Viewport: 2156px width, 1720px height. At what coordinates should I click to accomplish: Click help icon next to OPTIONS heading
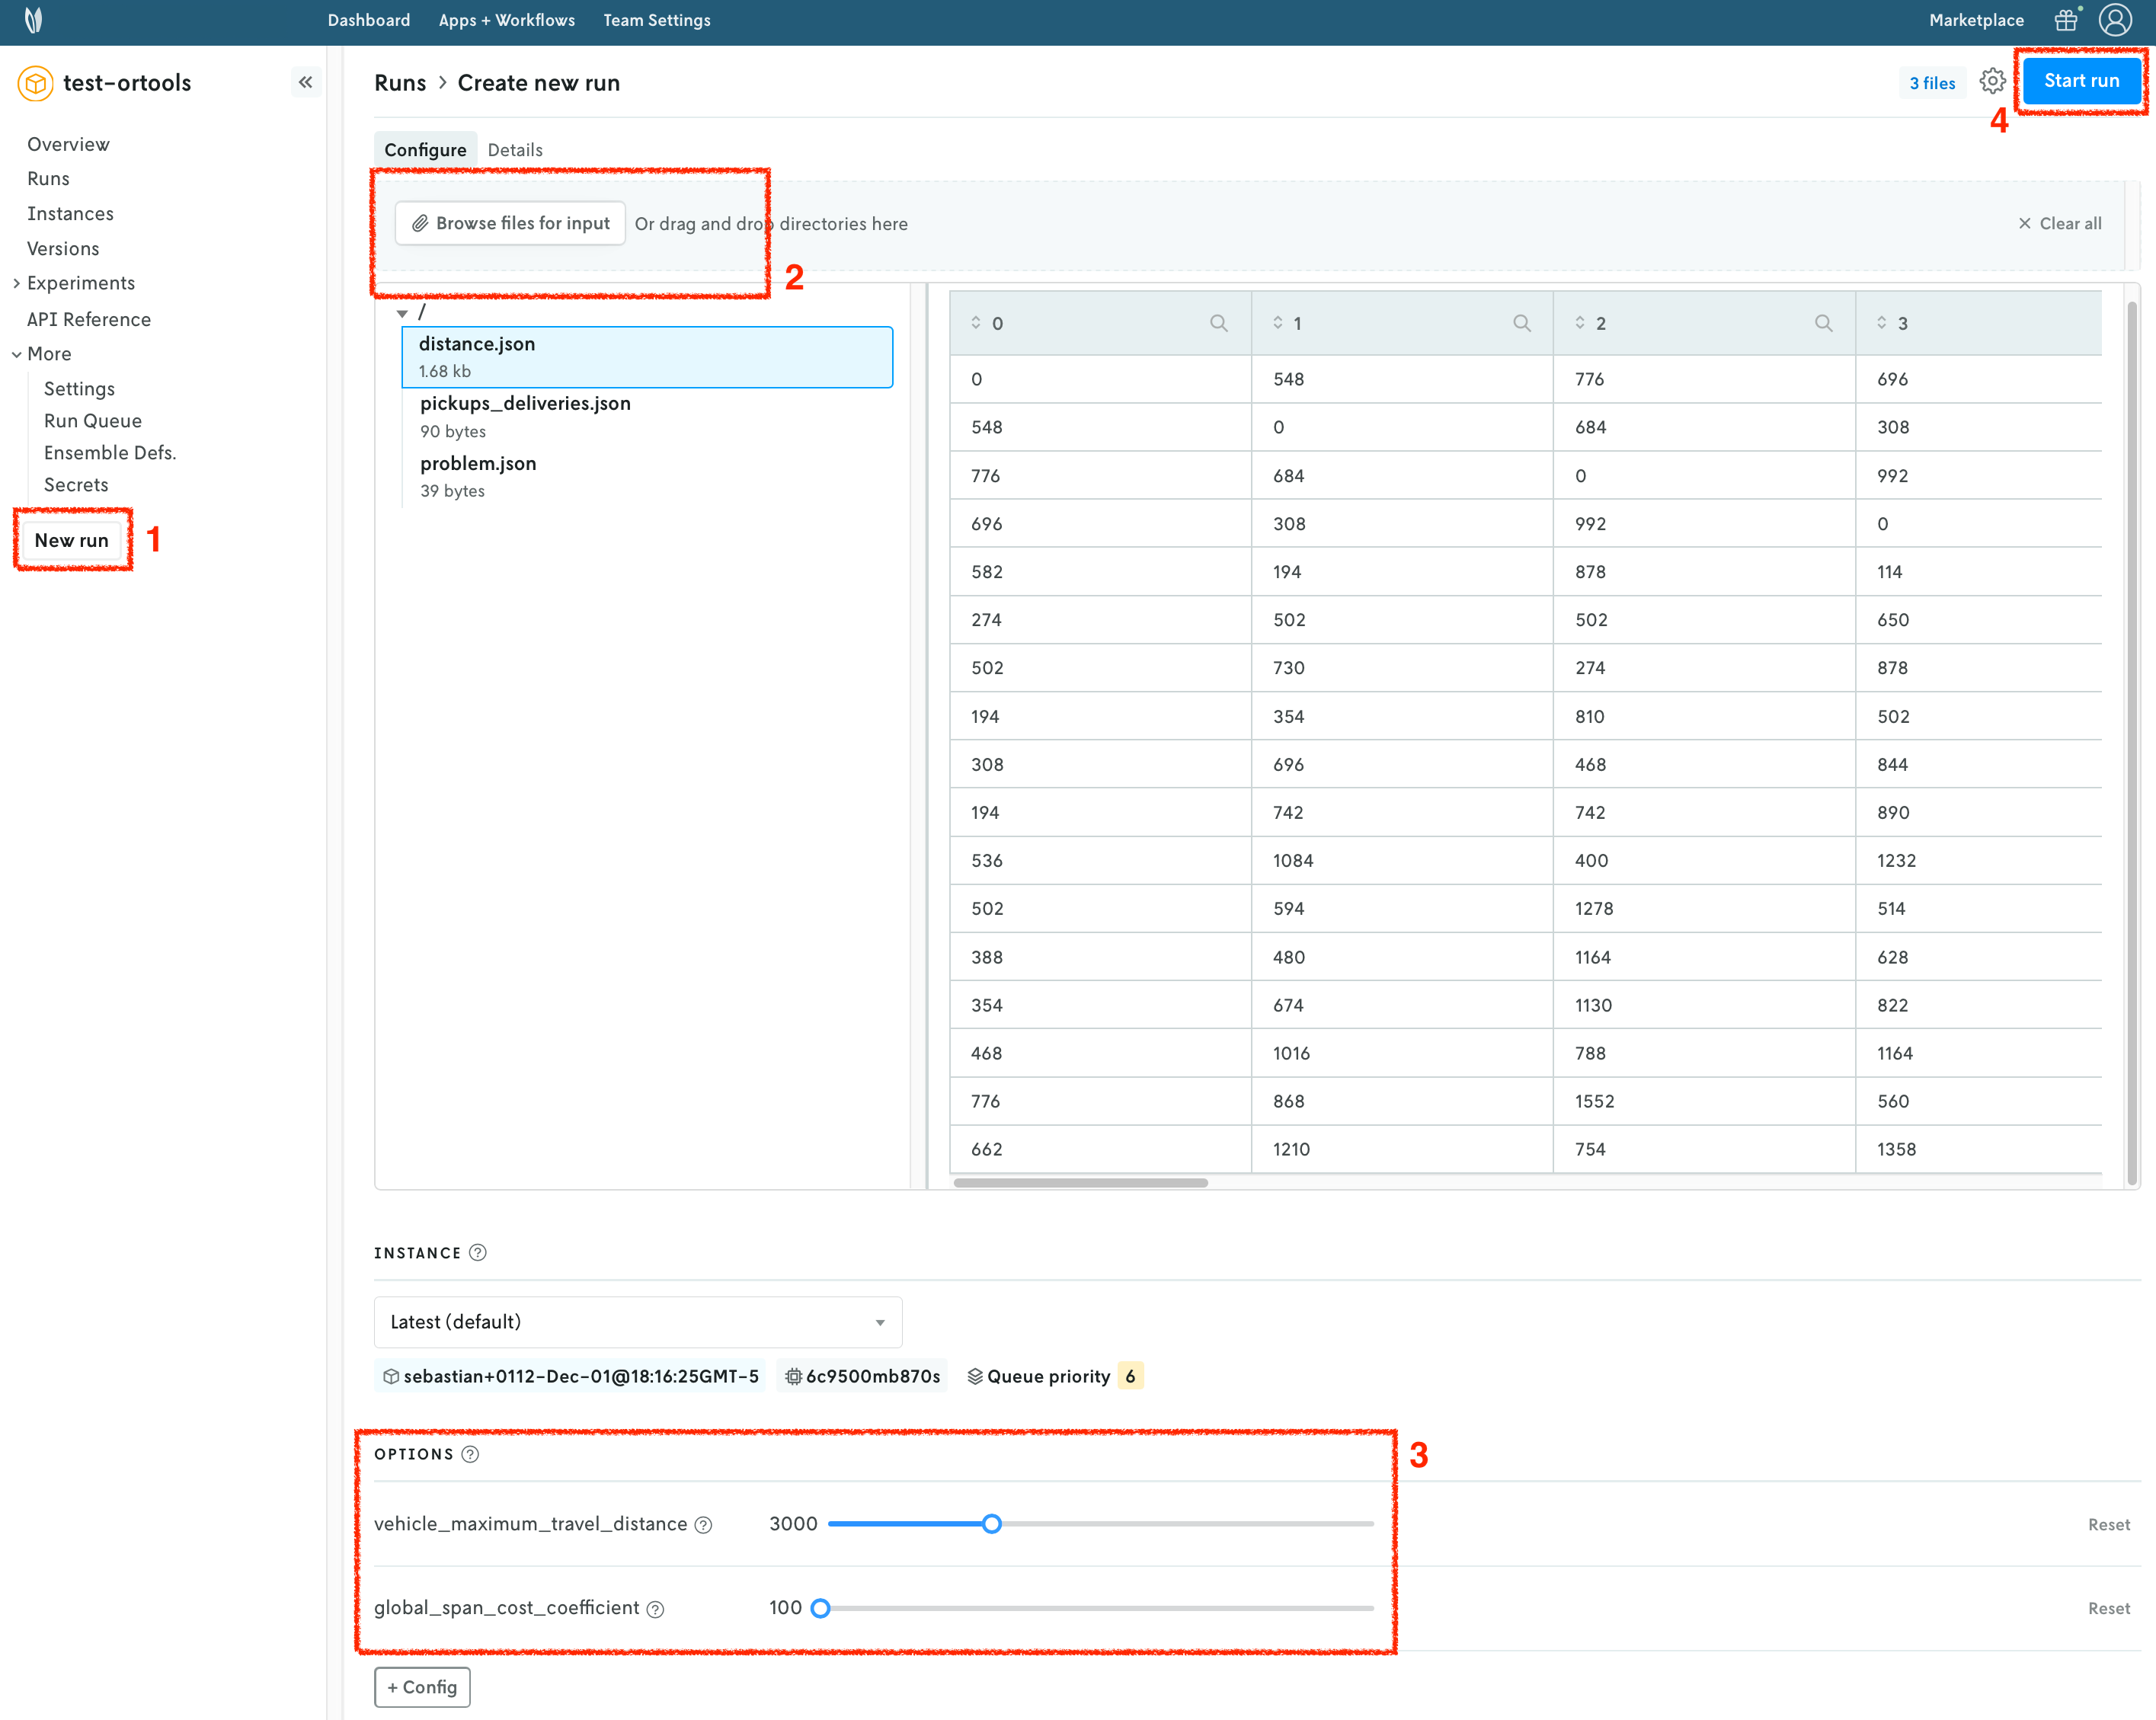click(x=470, y=1454)
